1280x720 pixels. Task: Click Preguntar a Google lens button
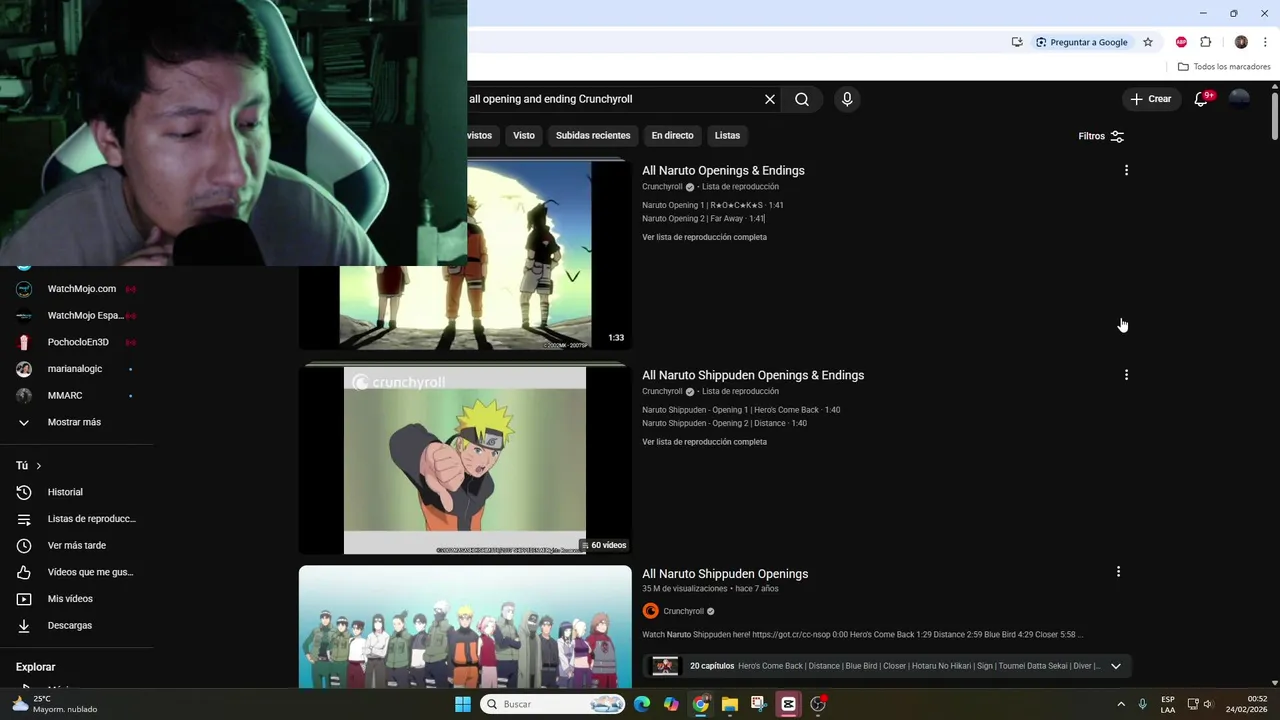(1082, 42)
